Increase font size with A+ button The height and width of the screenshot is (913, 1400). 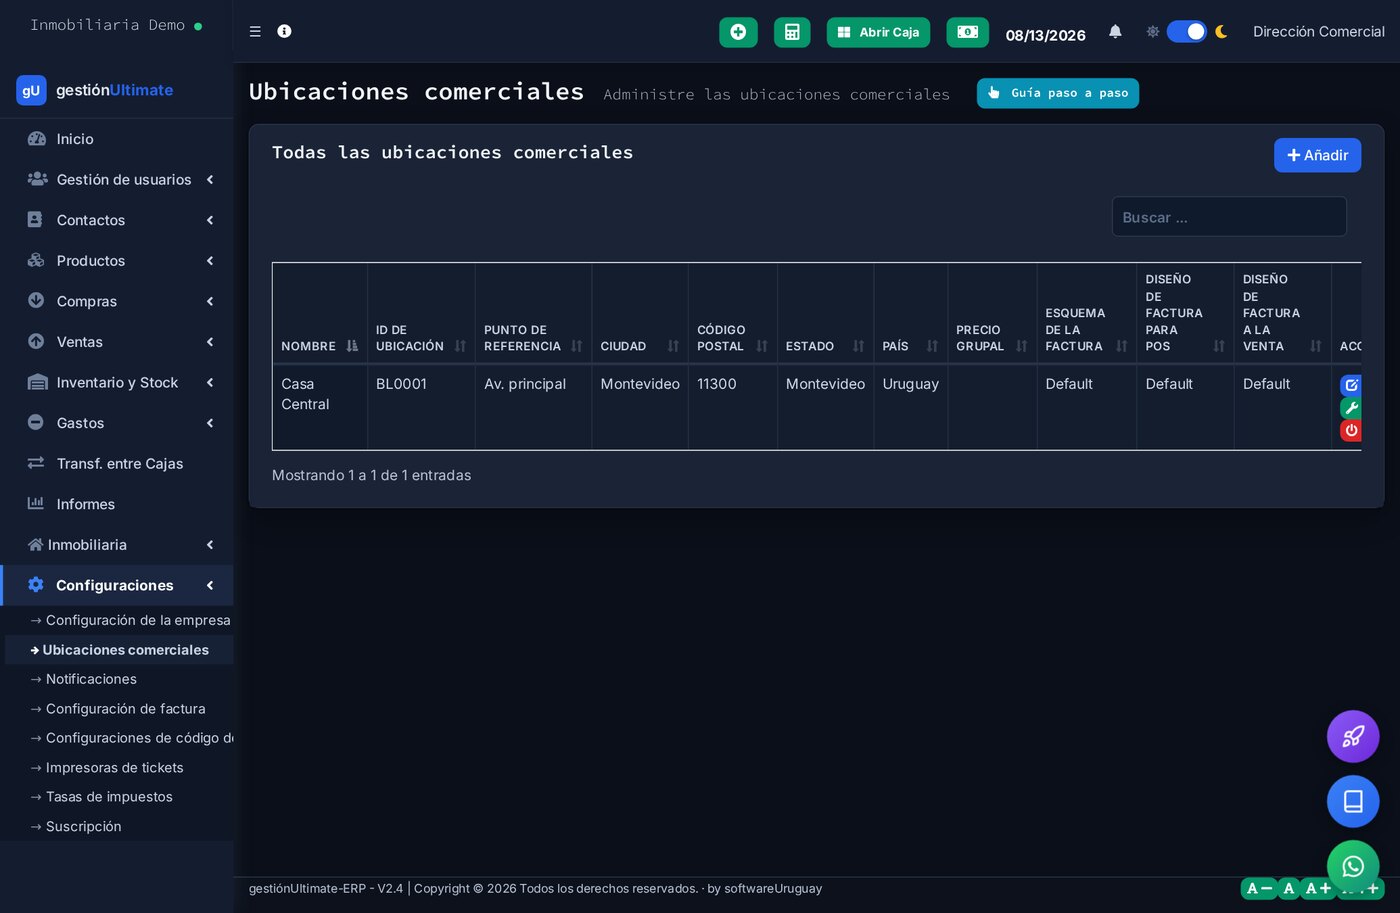1318,888
